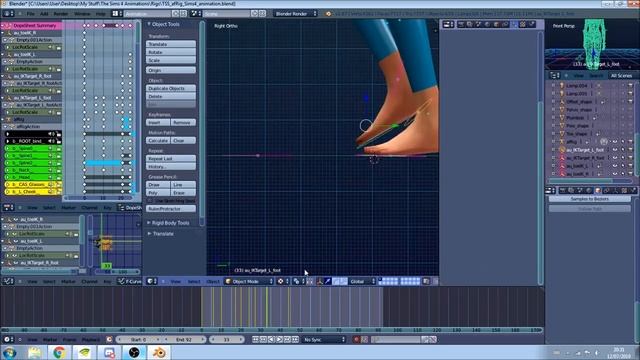This screenshot has height=360, width=640.
Task: Expand b_ROOT_bind channel group
Action: 7,141
